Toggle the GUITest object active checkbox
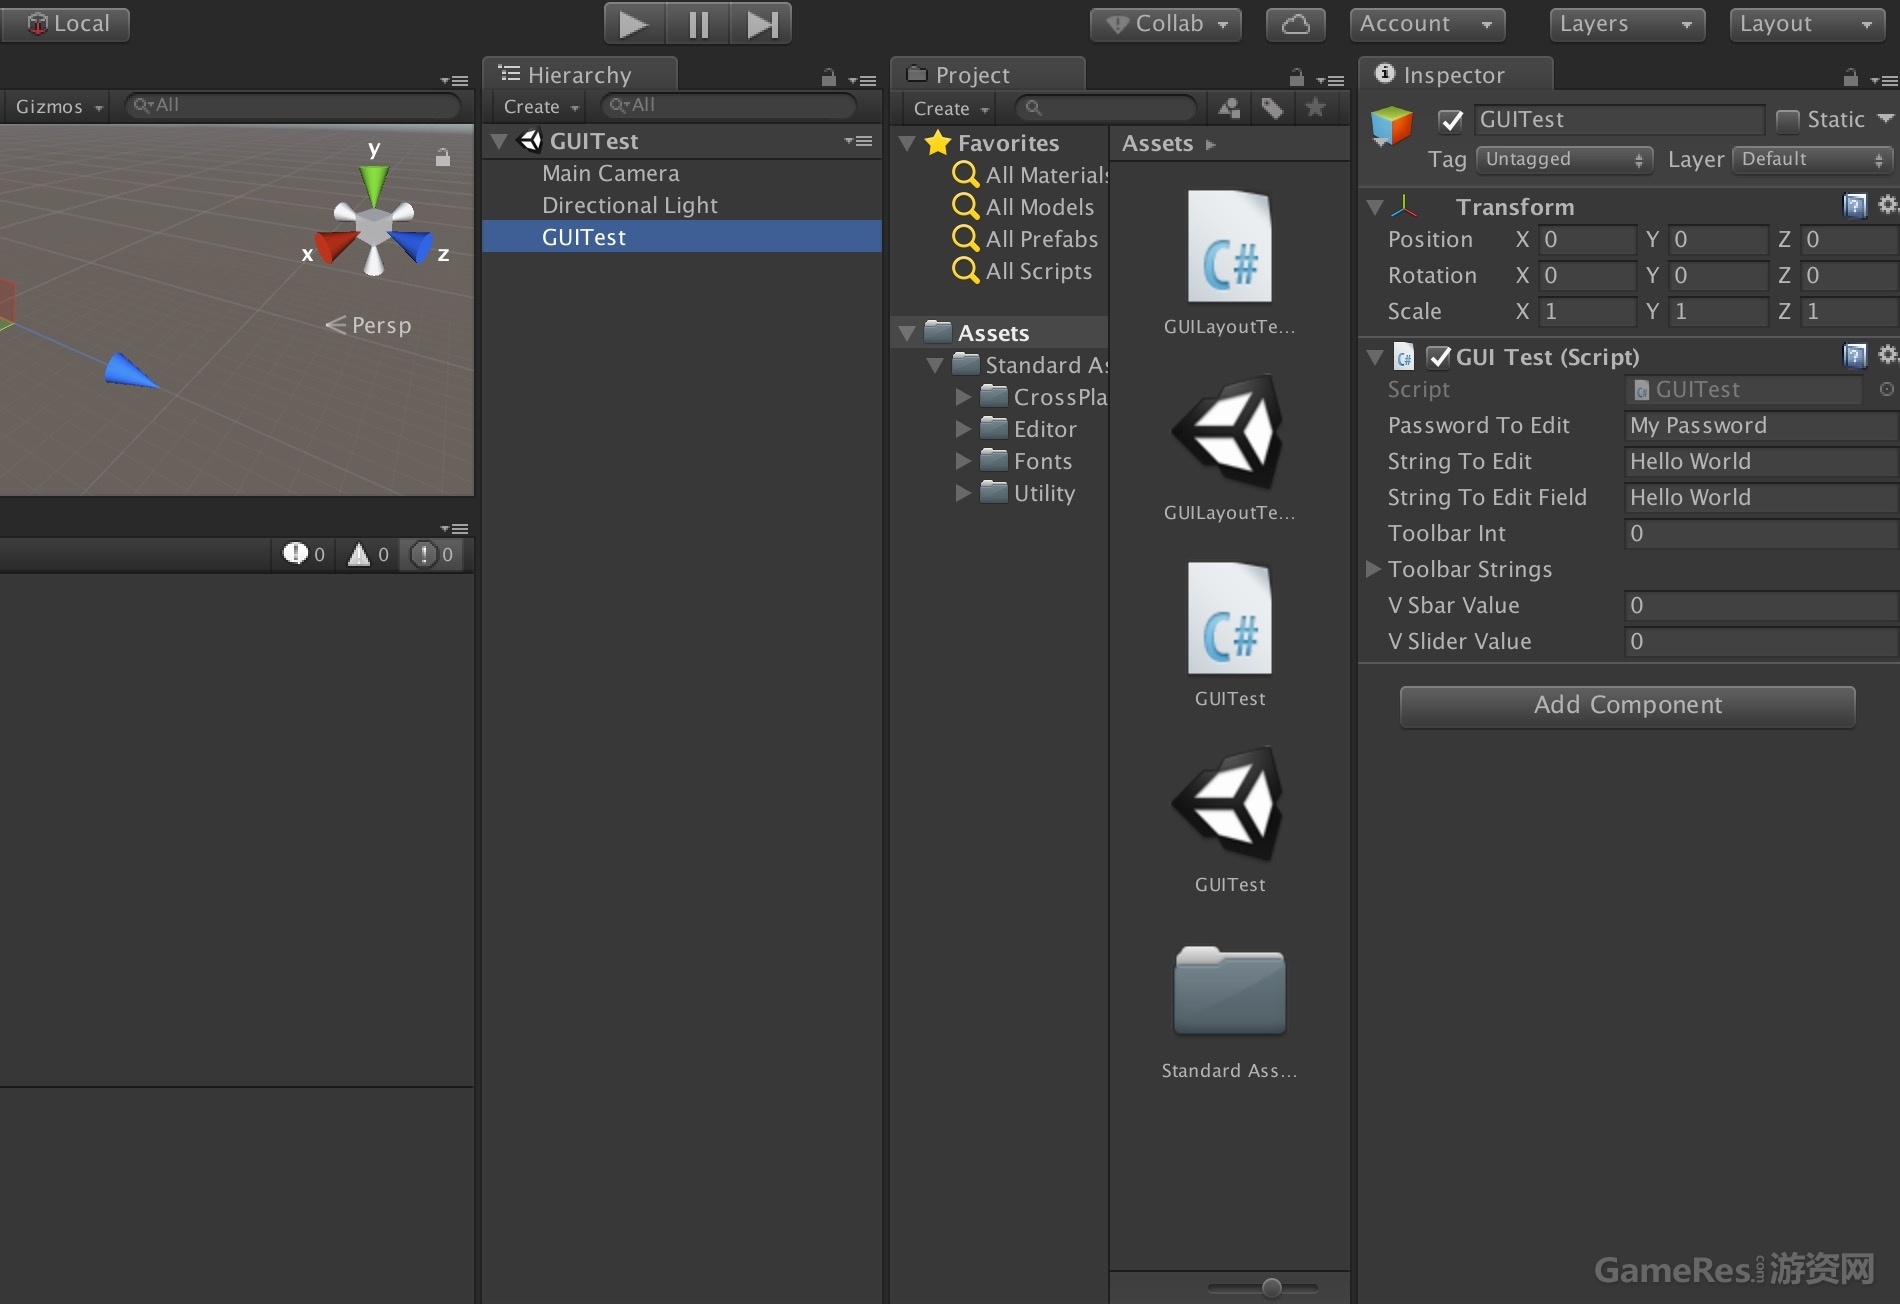This screenshot has height=1304, width=1900. coord(1450,121)
